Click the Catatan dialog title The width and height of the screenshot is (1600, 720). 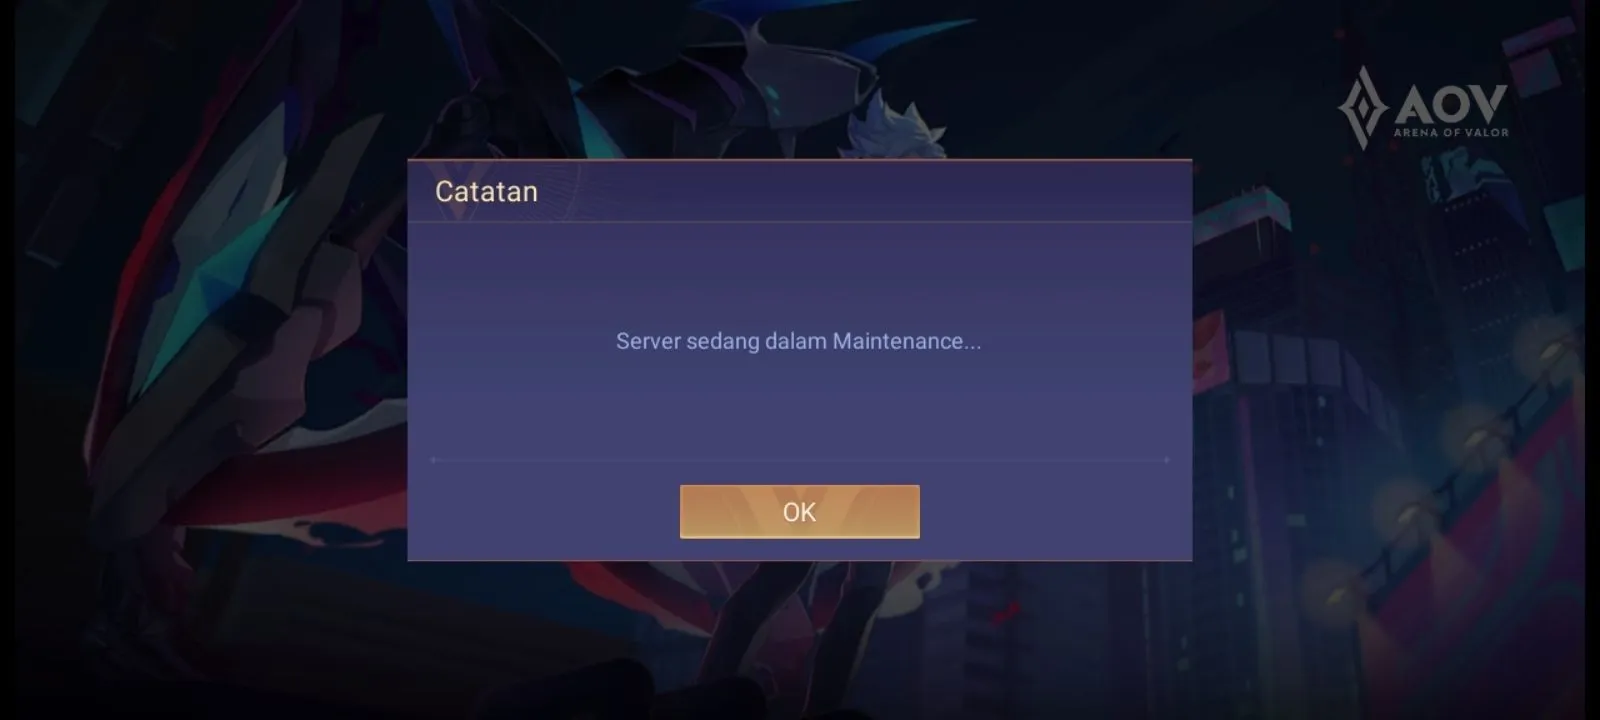tap(486, 191)
